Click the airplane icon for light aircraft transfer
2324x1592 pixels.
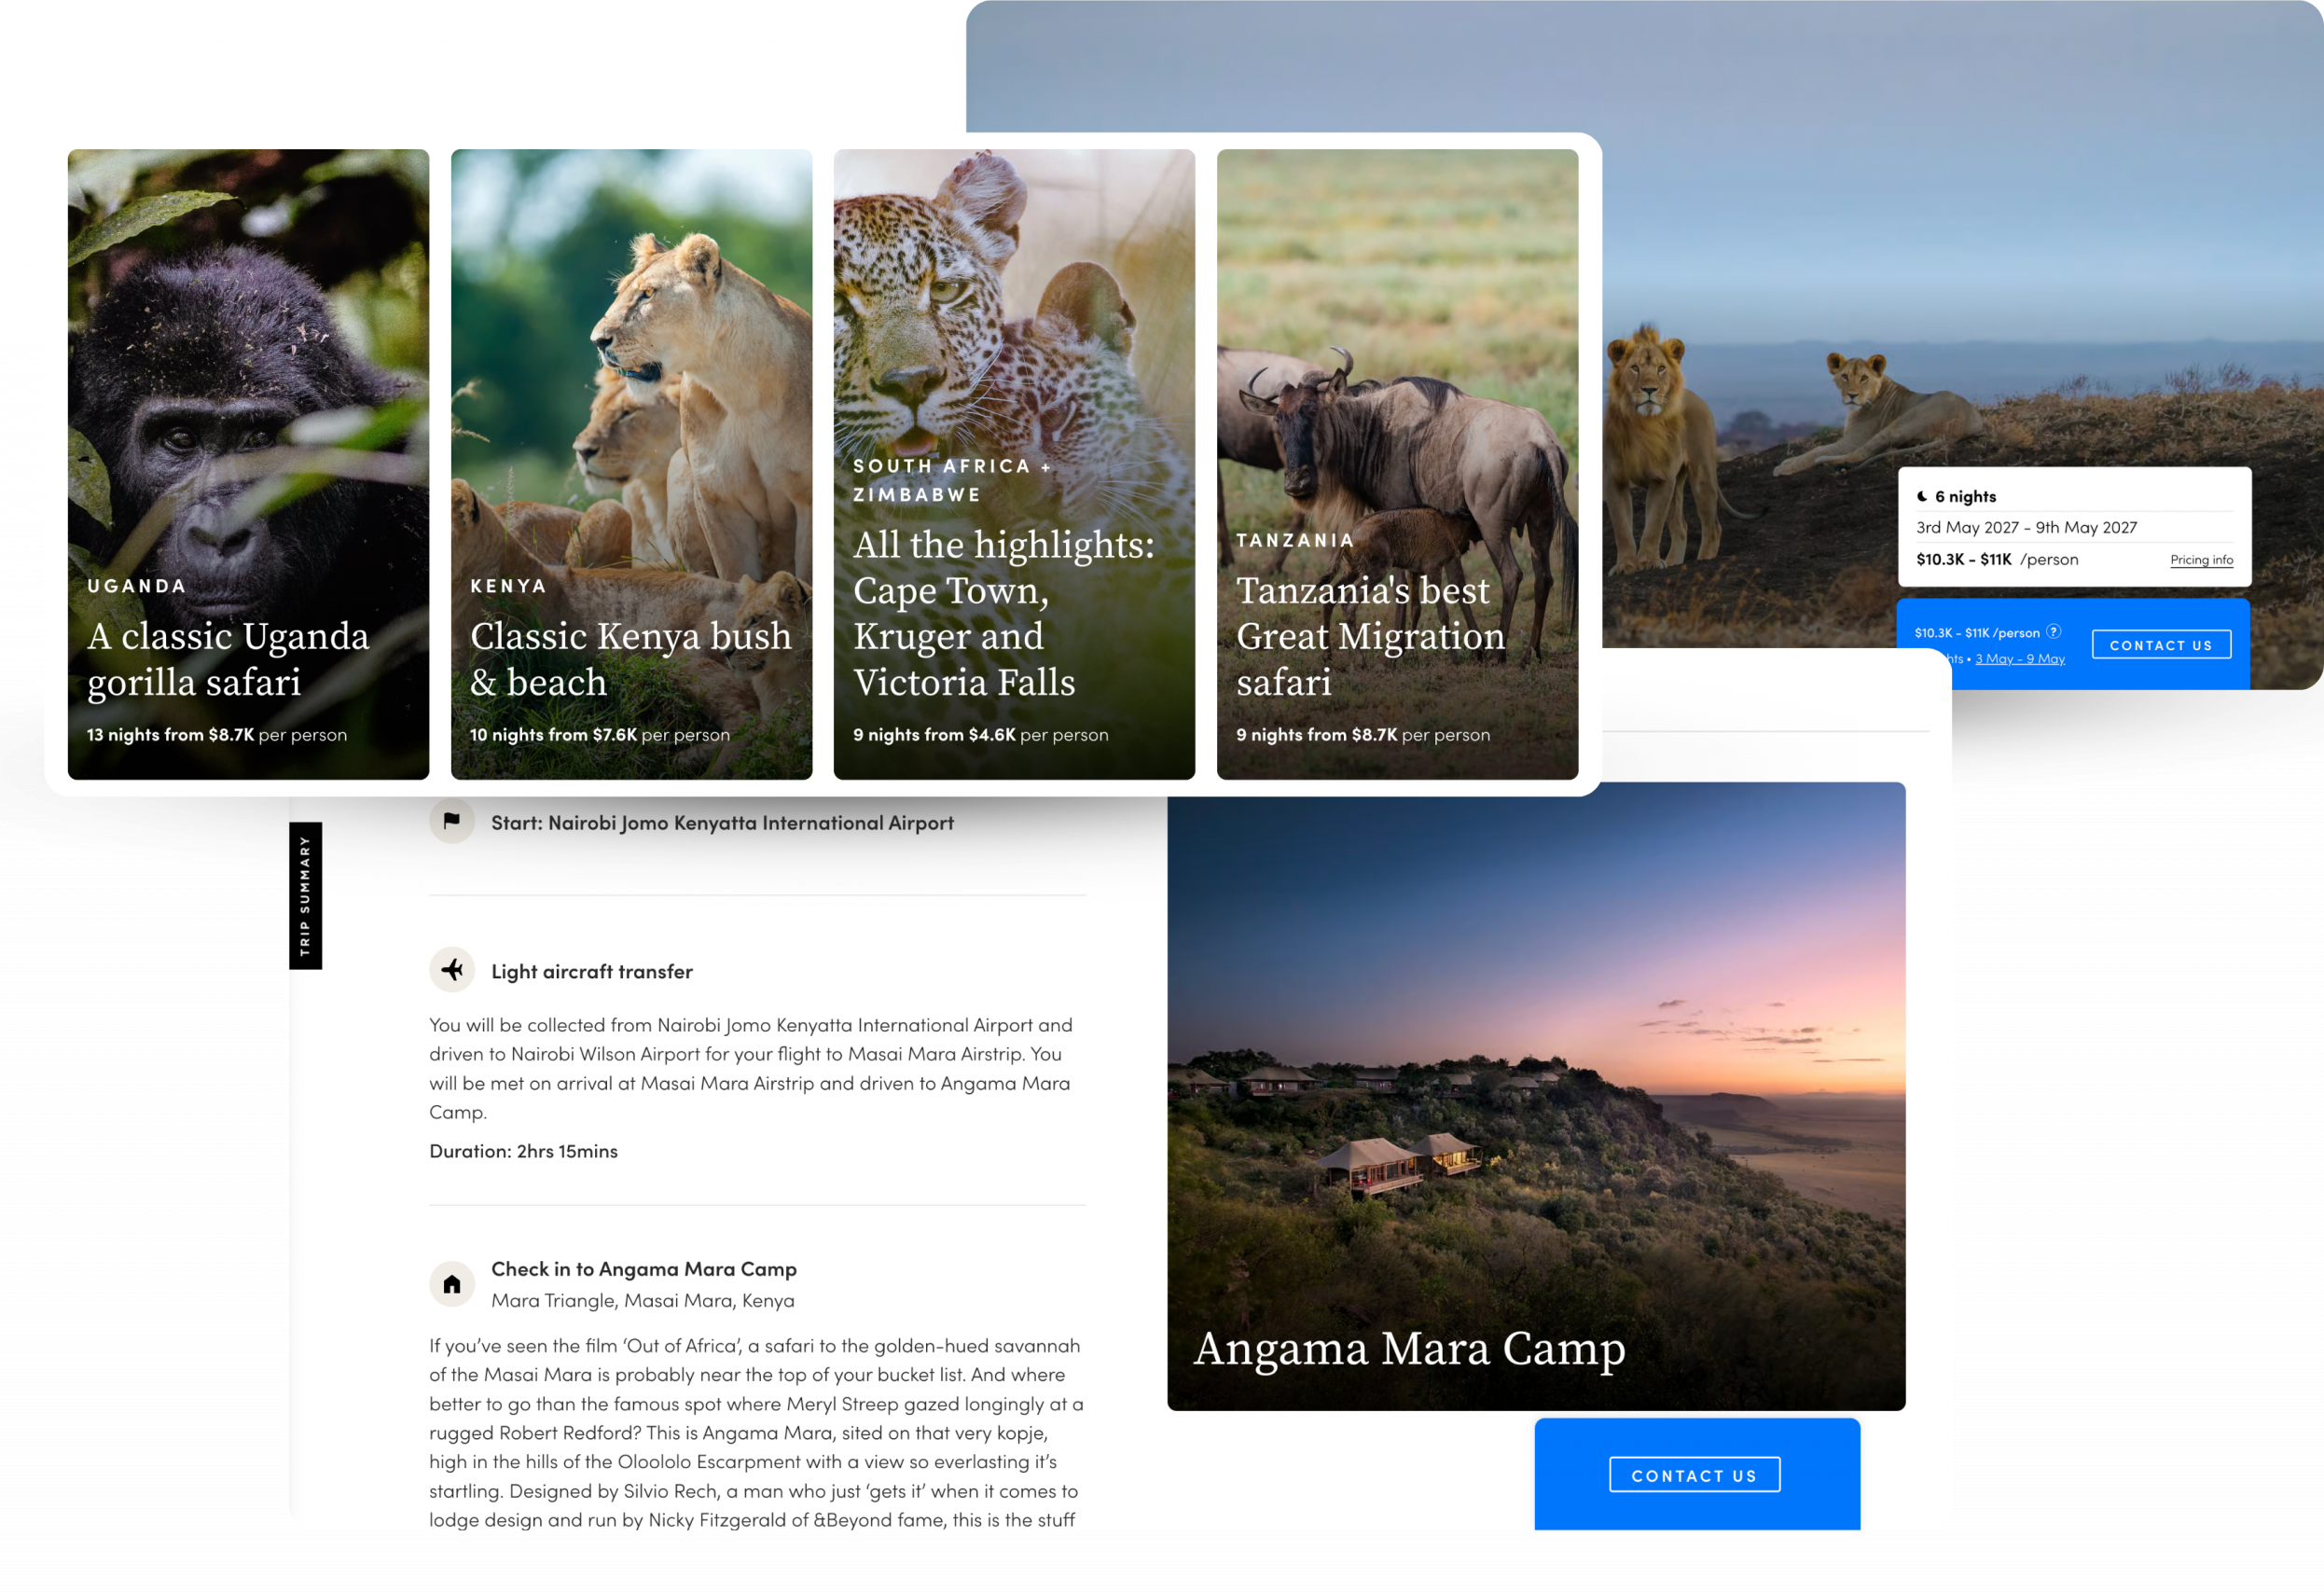tap(453, 970)
